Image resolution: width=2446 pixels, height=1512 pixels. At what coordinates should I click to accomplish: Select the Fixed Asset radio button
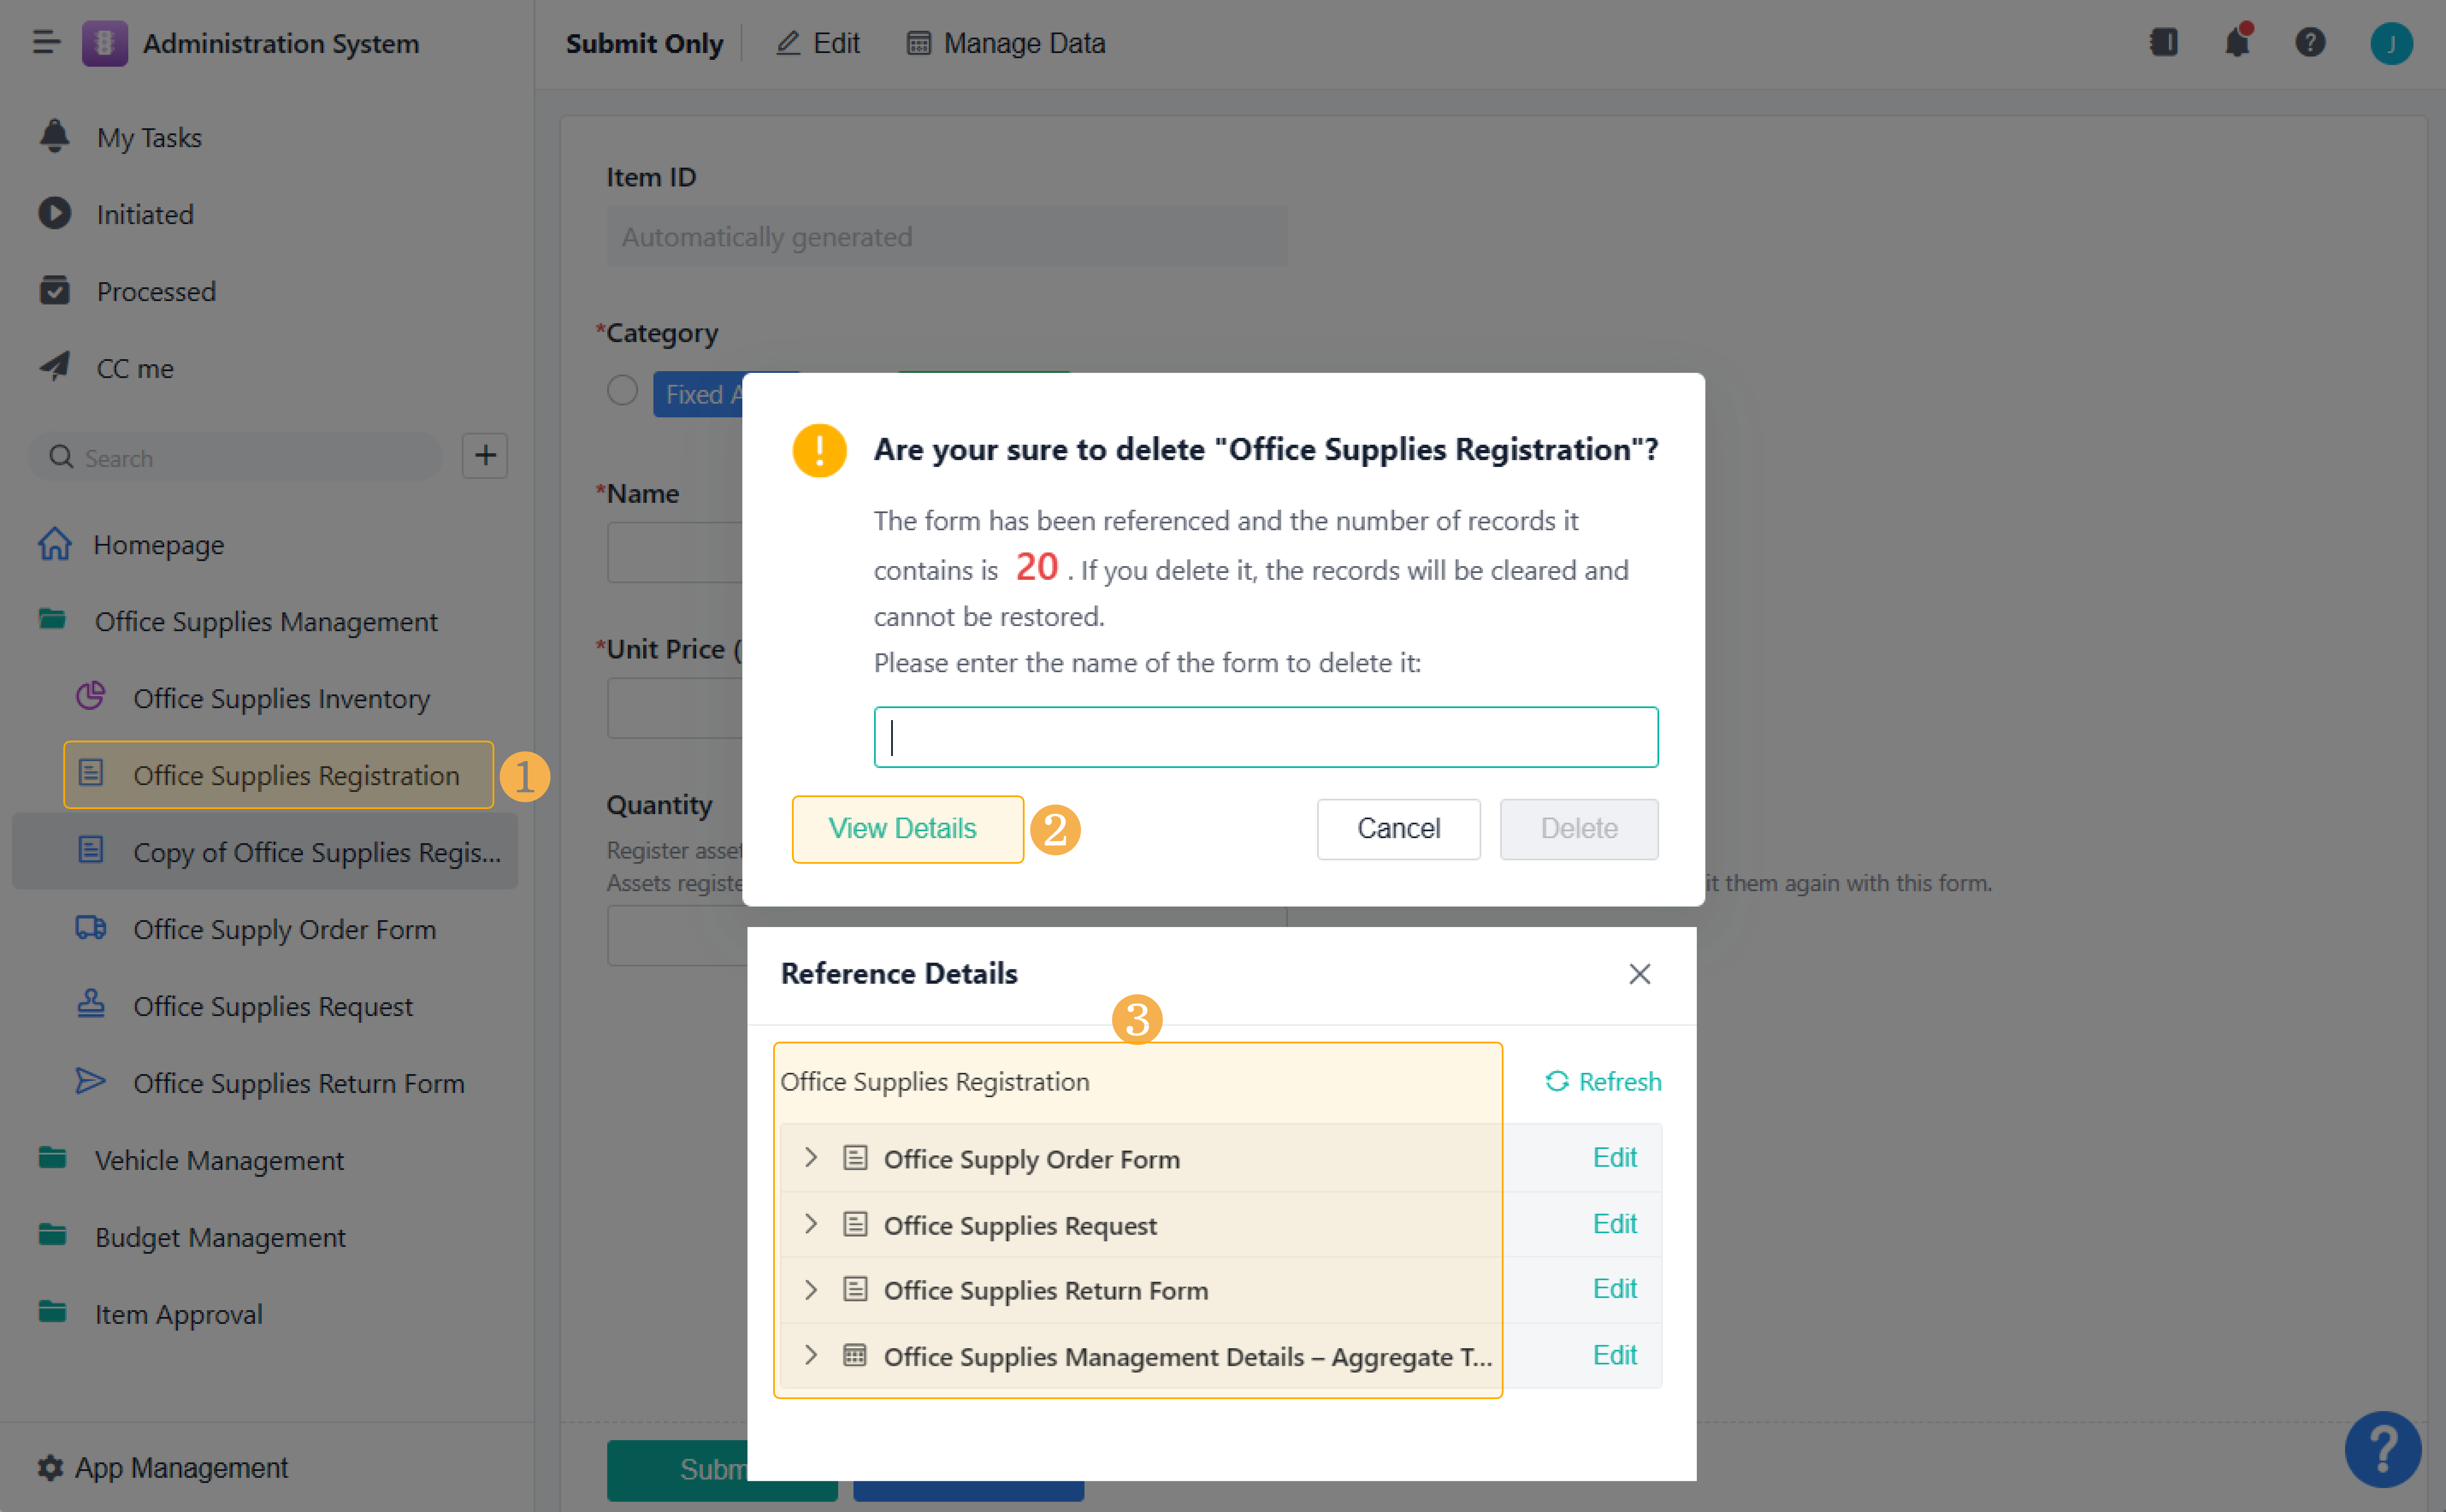(x=622, y=390)
